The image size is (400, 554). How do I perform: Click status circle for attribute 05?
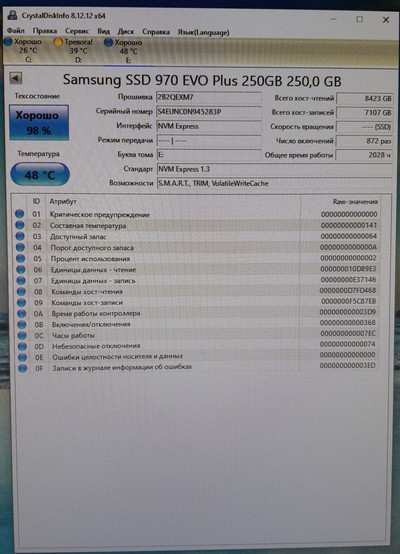(20, 258)
